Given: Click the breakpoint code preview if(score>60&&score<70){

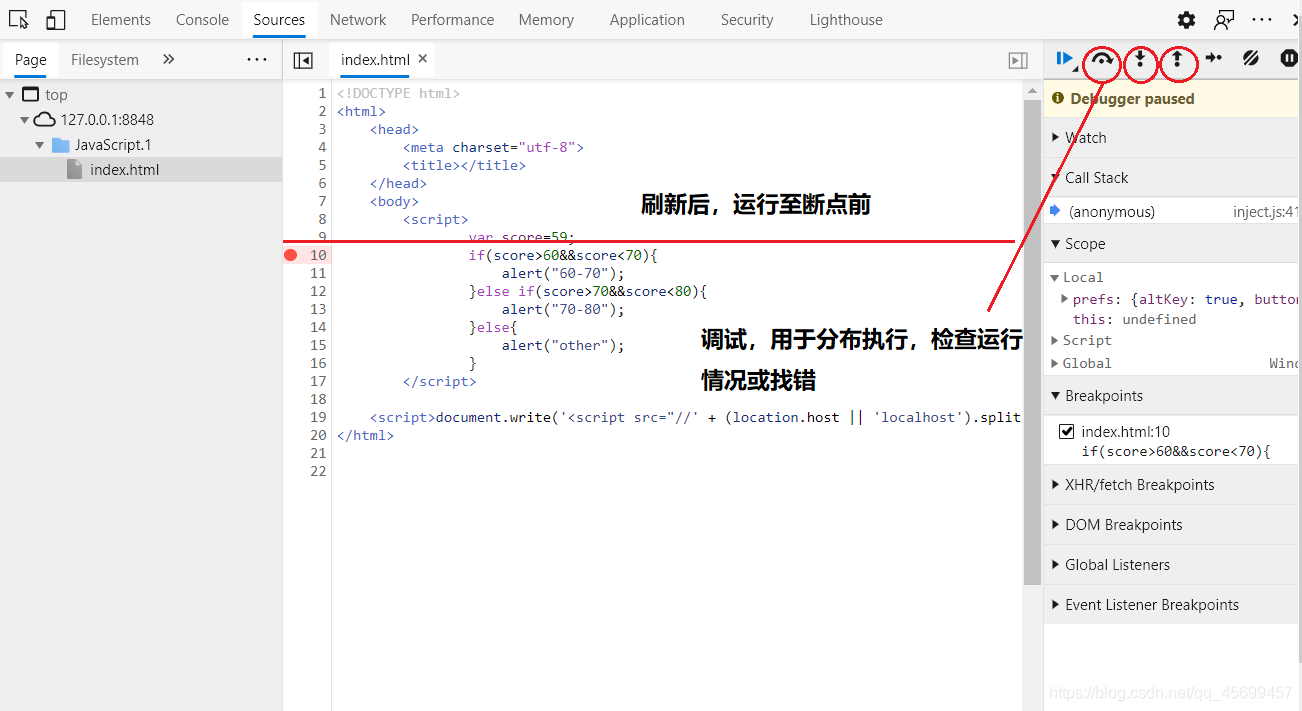Looking at the screenshot, I should [1175, 452].
